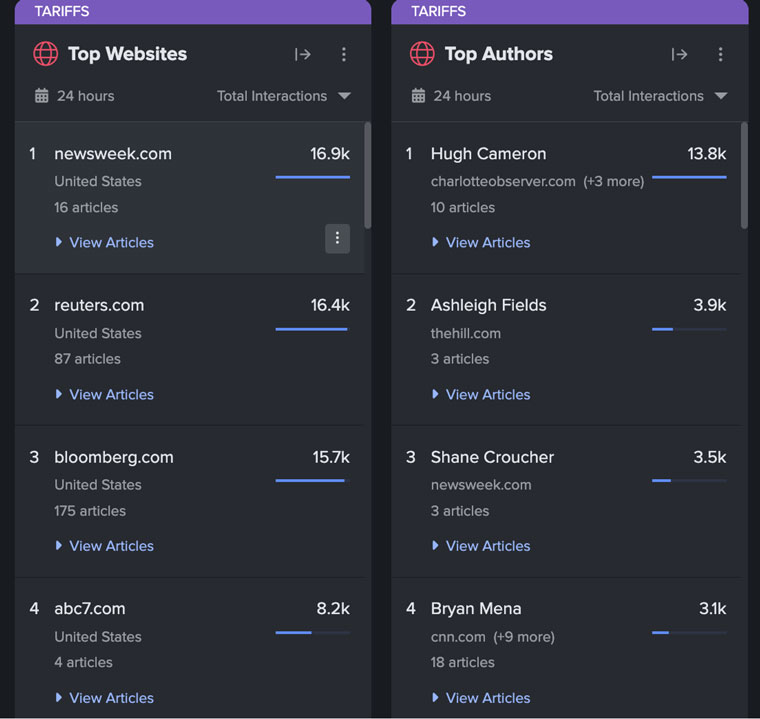Click the reuters.com website name
Screen dimensions: 760x719
point(99,305)
